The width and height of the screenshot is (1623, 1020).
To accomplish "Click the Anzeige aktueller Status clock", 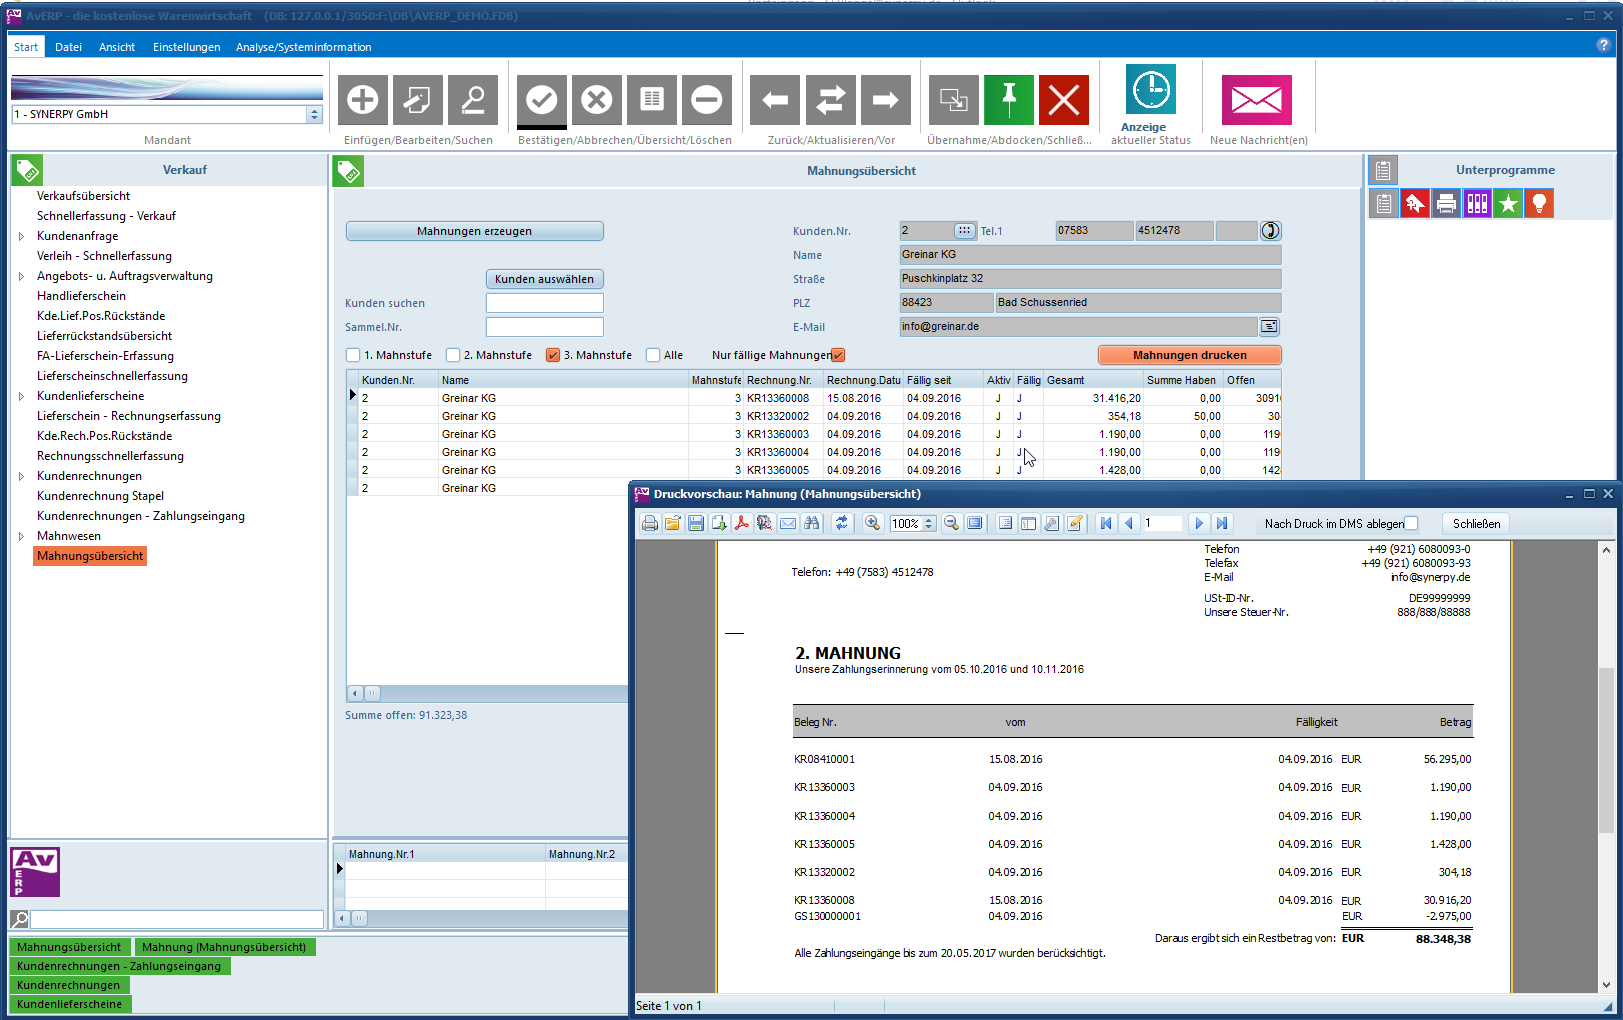I will (1150, 91).
